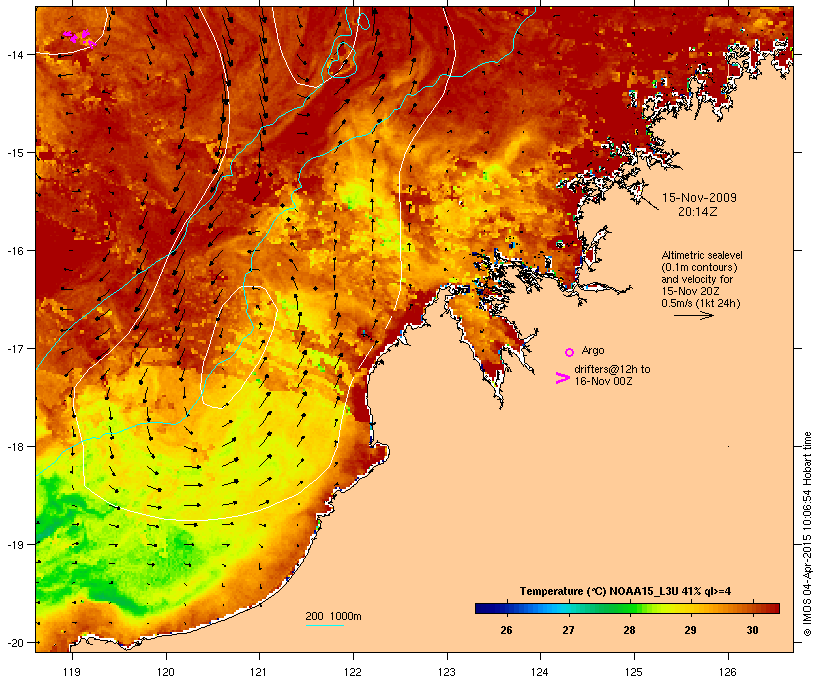Click the longitude axis label '126'

(x=727, y=672)
